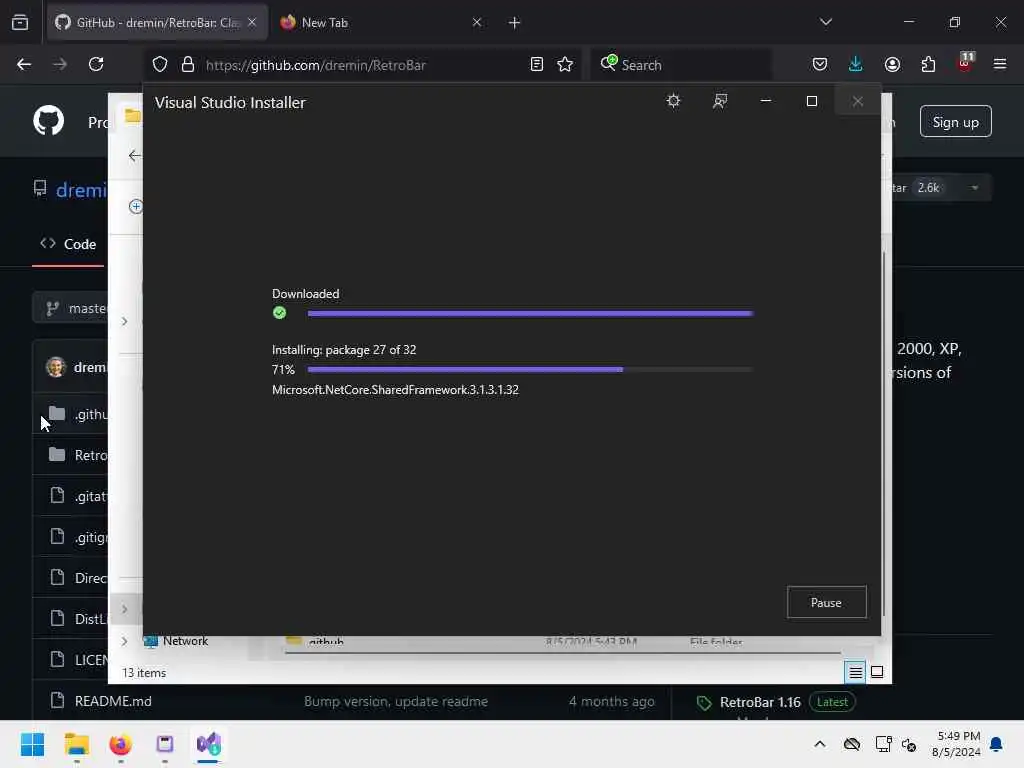Close the GitHub RetroBar tab
Viewport: 1024px width, 768px height.
click(x=252, y=22)
